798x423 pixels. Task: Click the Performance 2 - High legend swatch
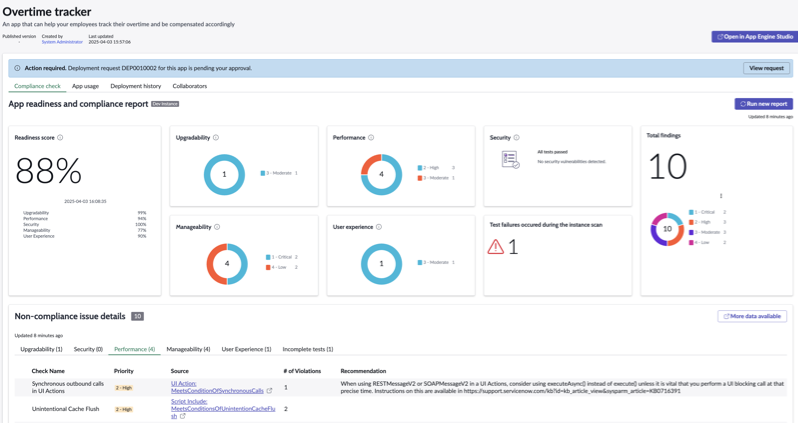tap(420, 167)
